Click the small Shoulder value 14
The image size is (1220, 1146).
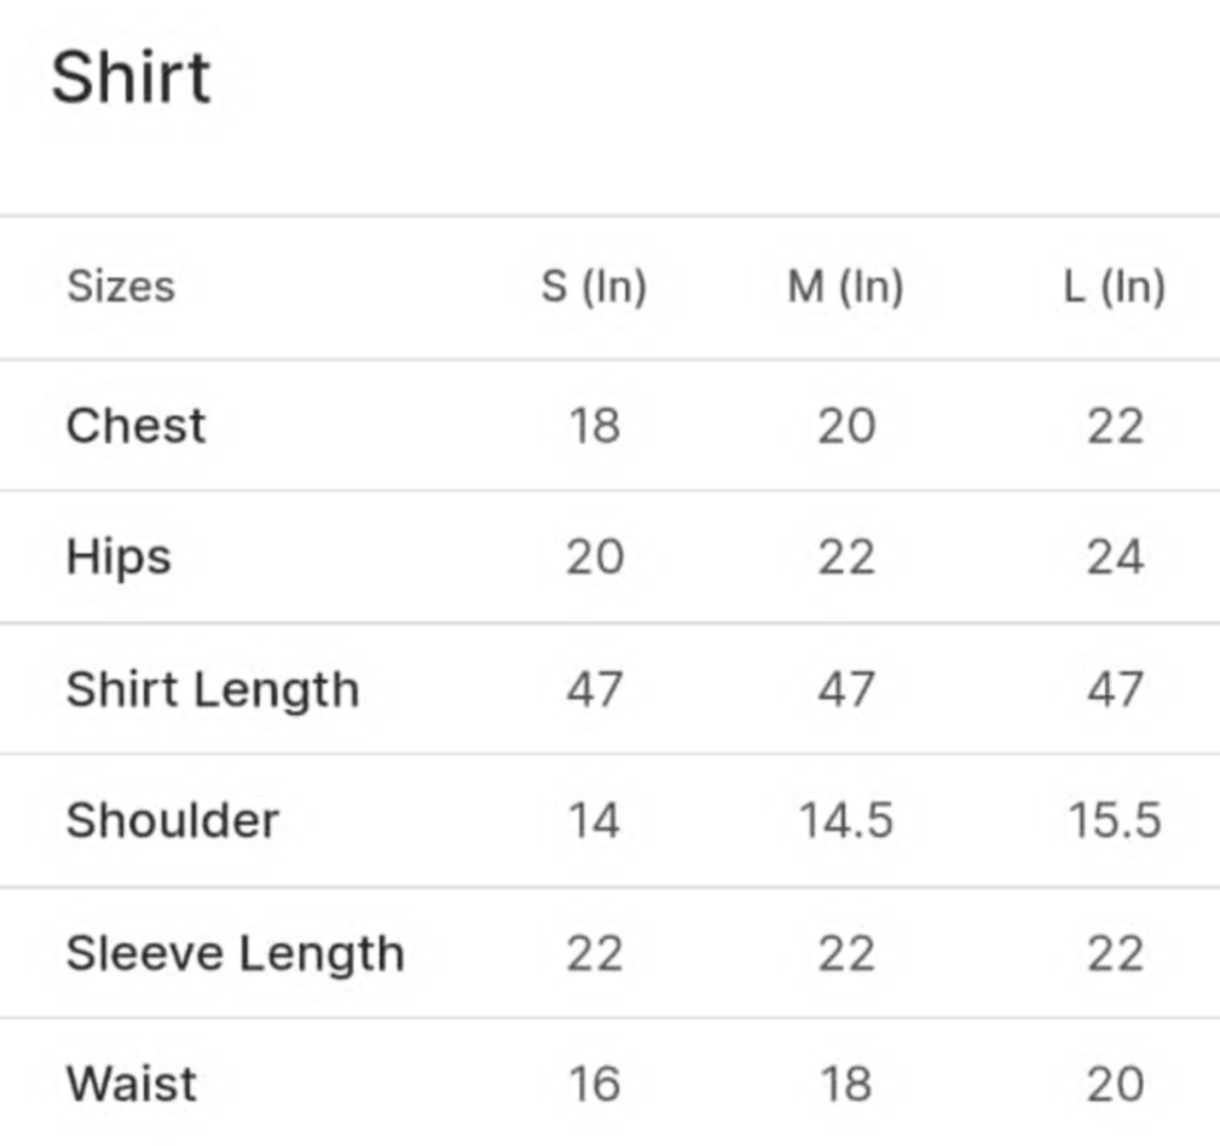595,821
